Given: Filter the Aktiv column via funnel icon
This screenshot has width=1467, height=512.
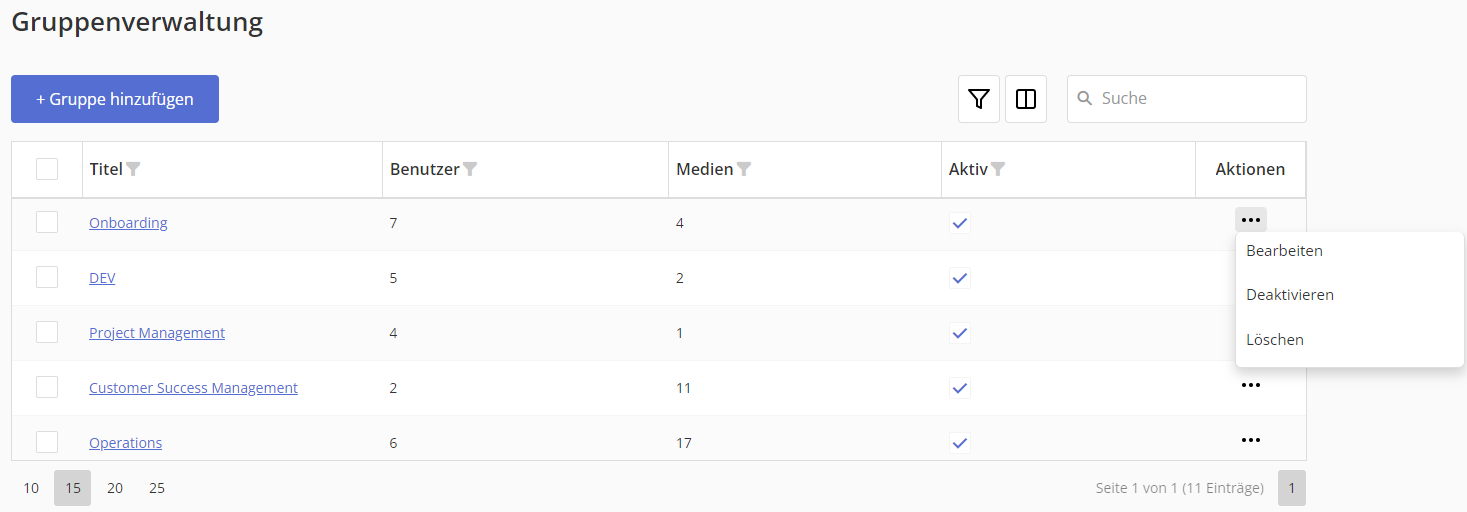Looking at the screenshot, I should coord(997,170).
